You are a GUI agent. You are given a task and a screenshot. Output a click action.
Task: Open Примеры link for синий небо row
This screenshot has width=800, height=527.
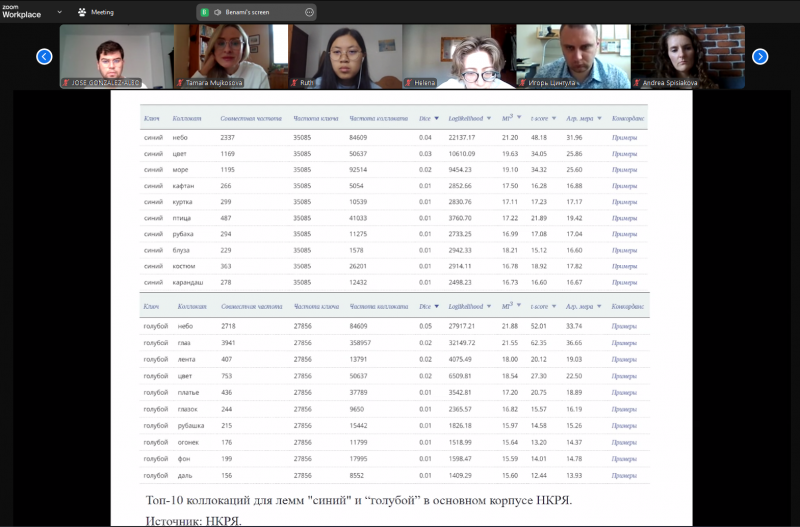pos(624,137)
